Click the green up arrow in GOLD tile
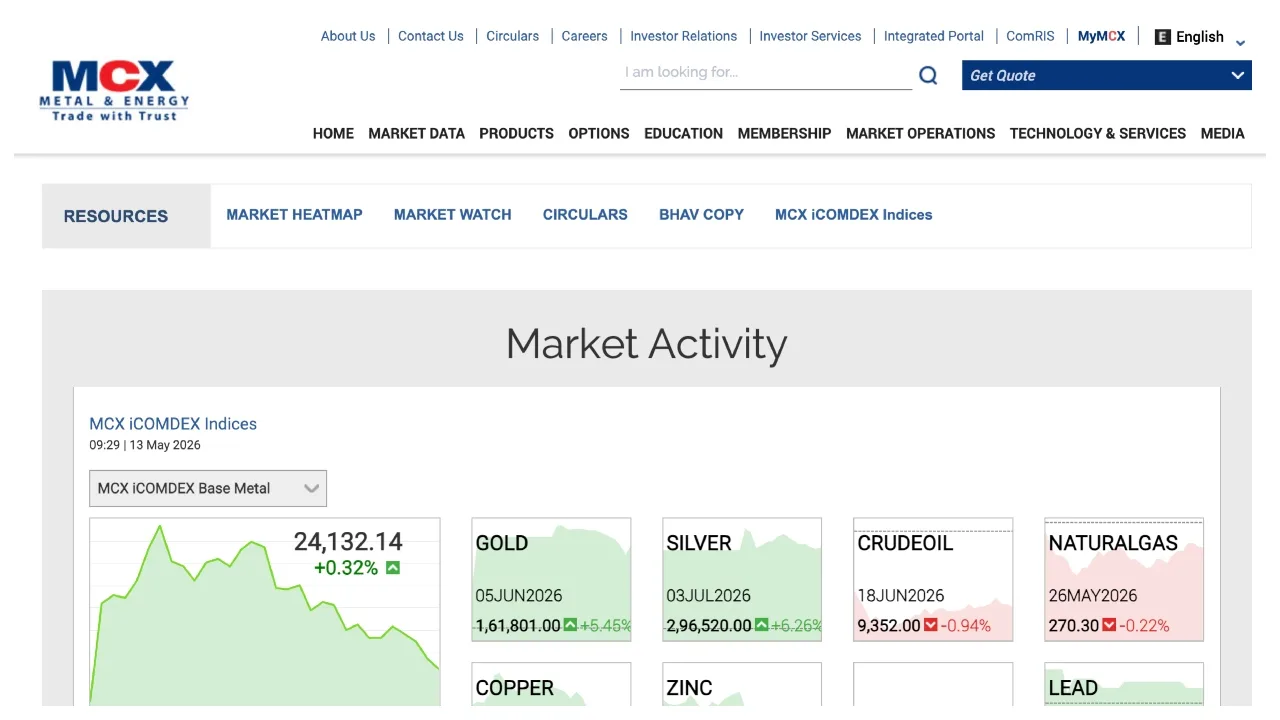 point(570,625)
